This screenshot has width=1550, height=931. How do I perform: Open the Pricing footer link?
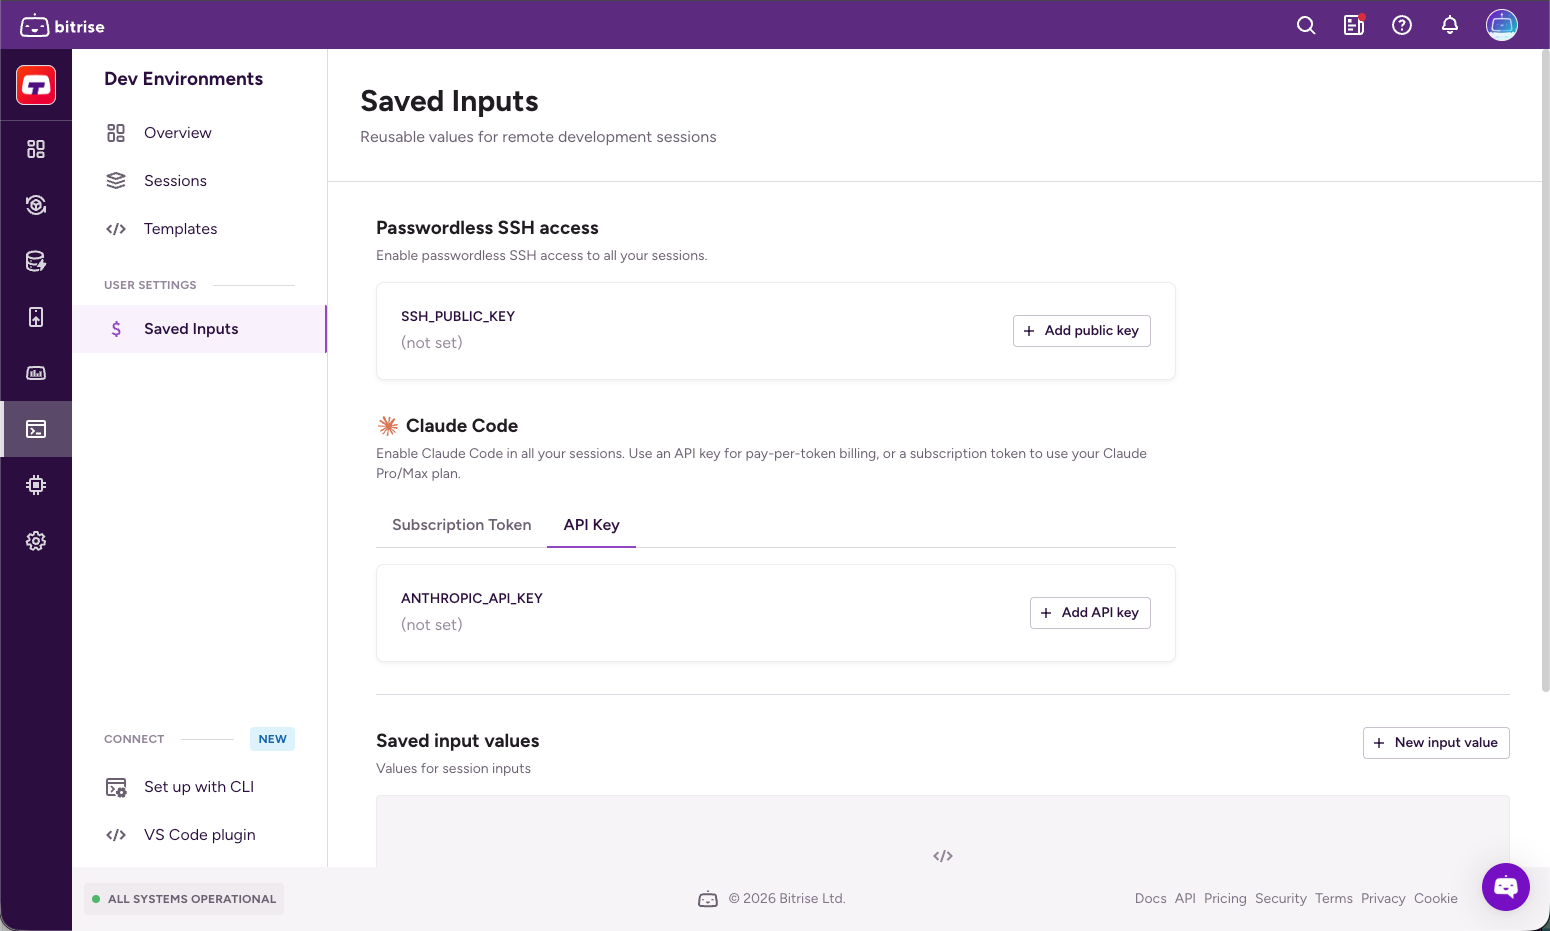pyautogui.click(x=1225, y=899)
